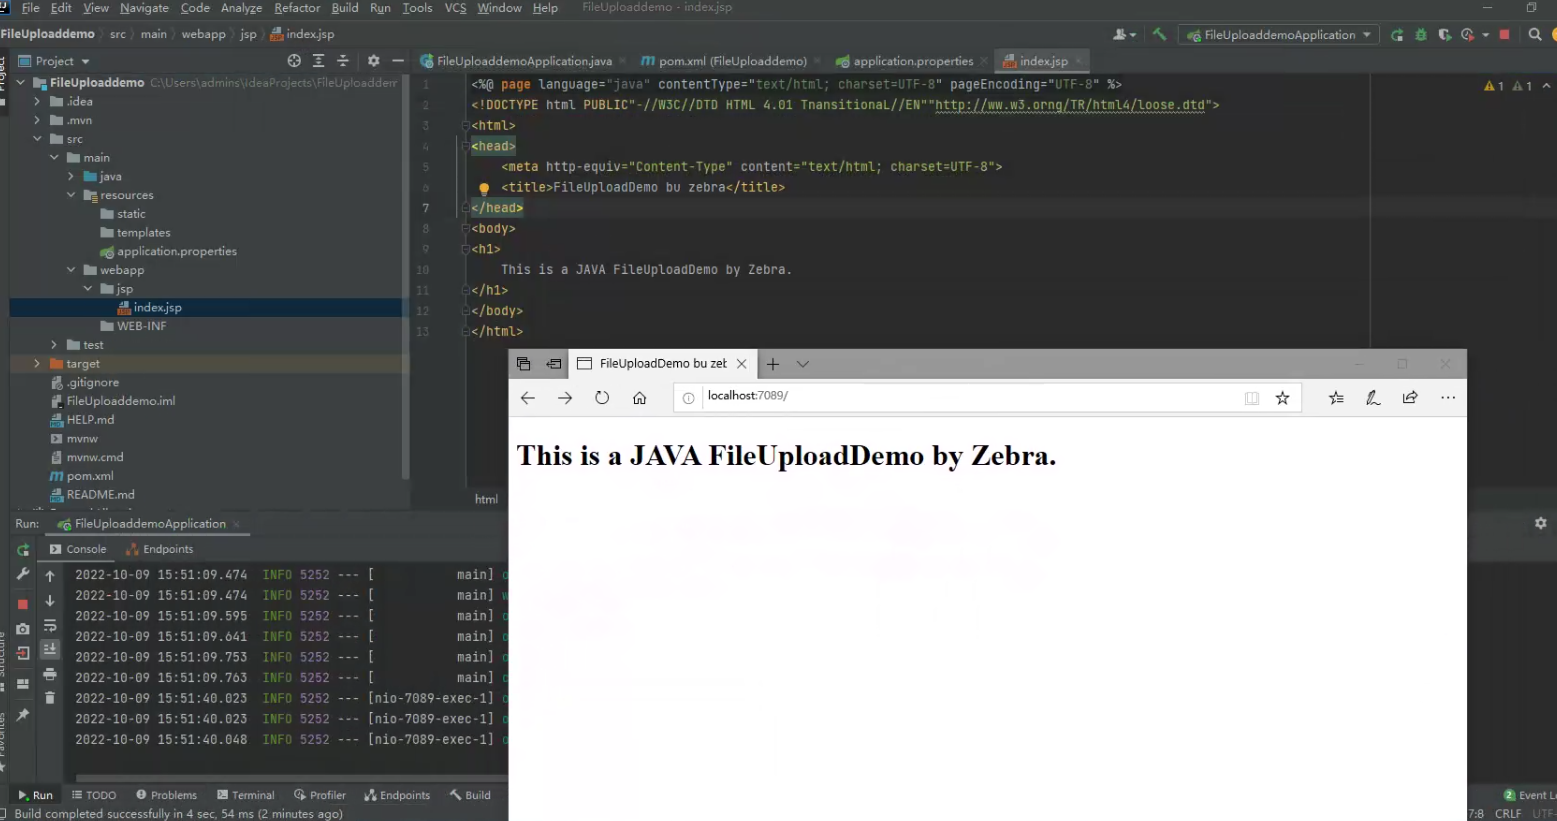1557x821 pixels.
Task: Open Profiler tool window
Action: (x=320, y=795)
